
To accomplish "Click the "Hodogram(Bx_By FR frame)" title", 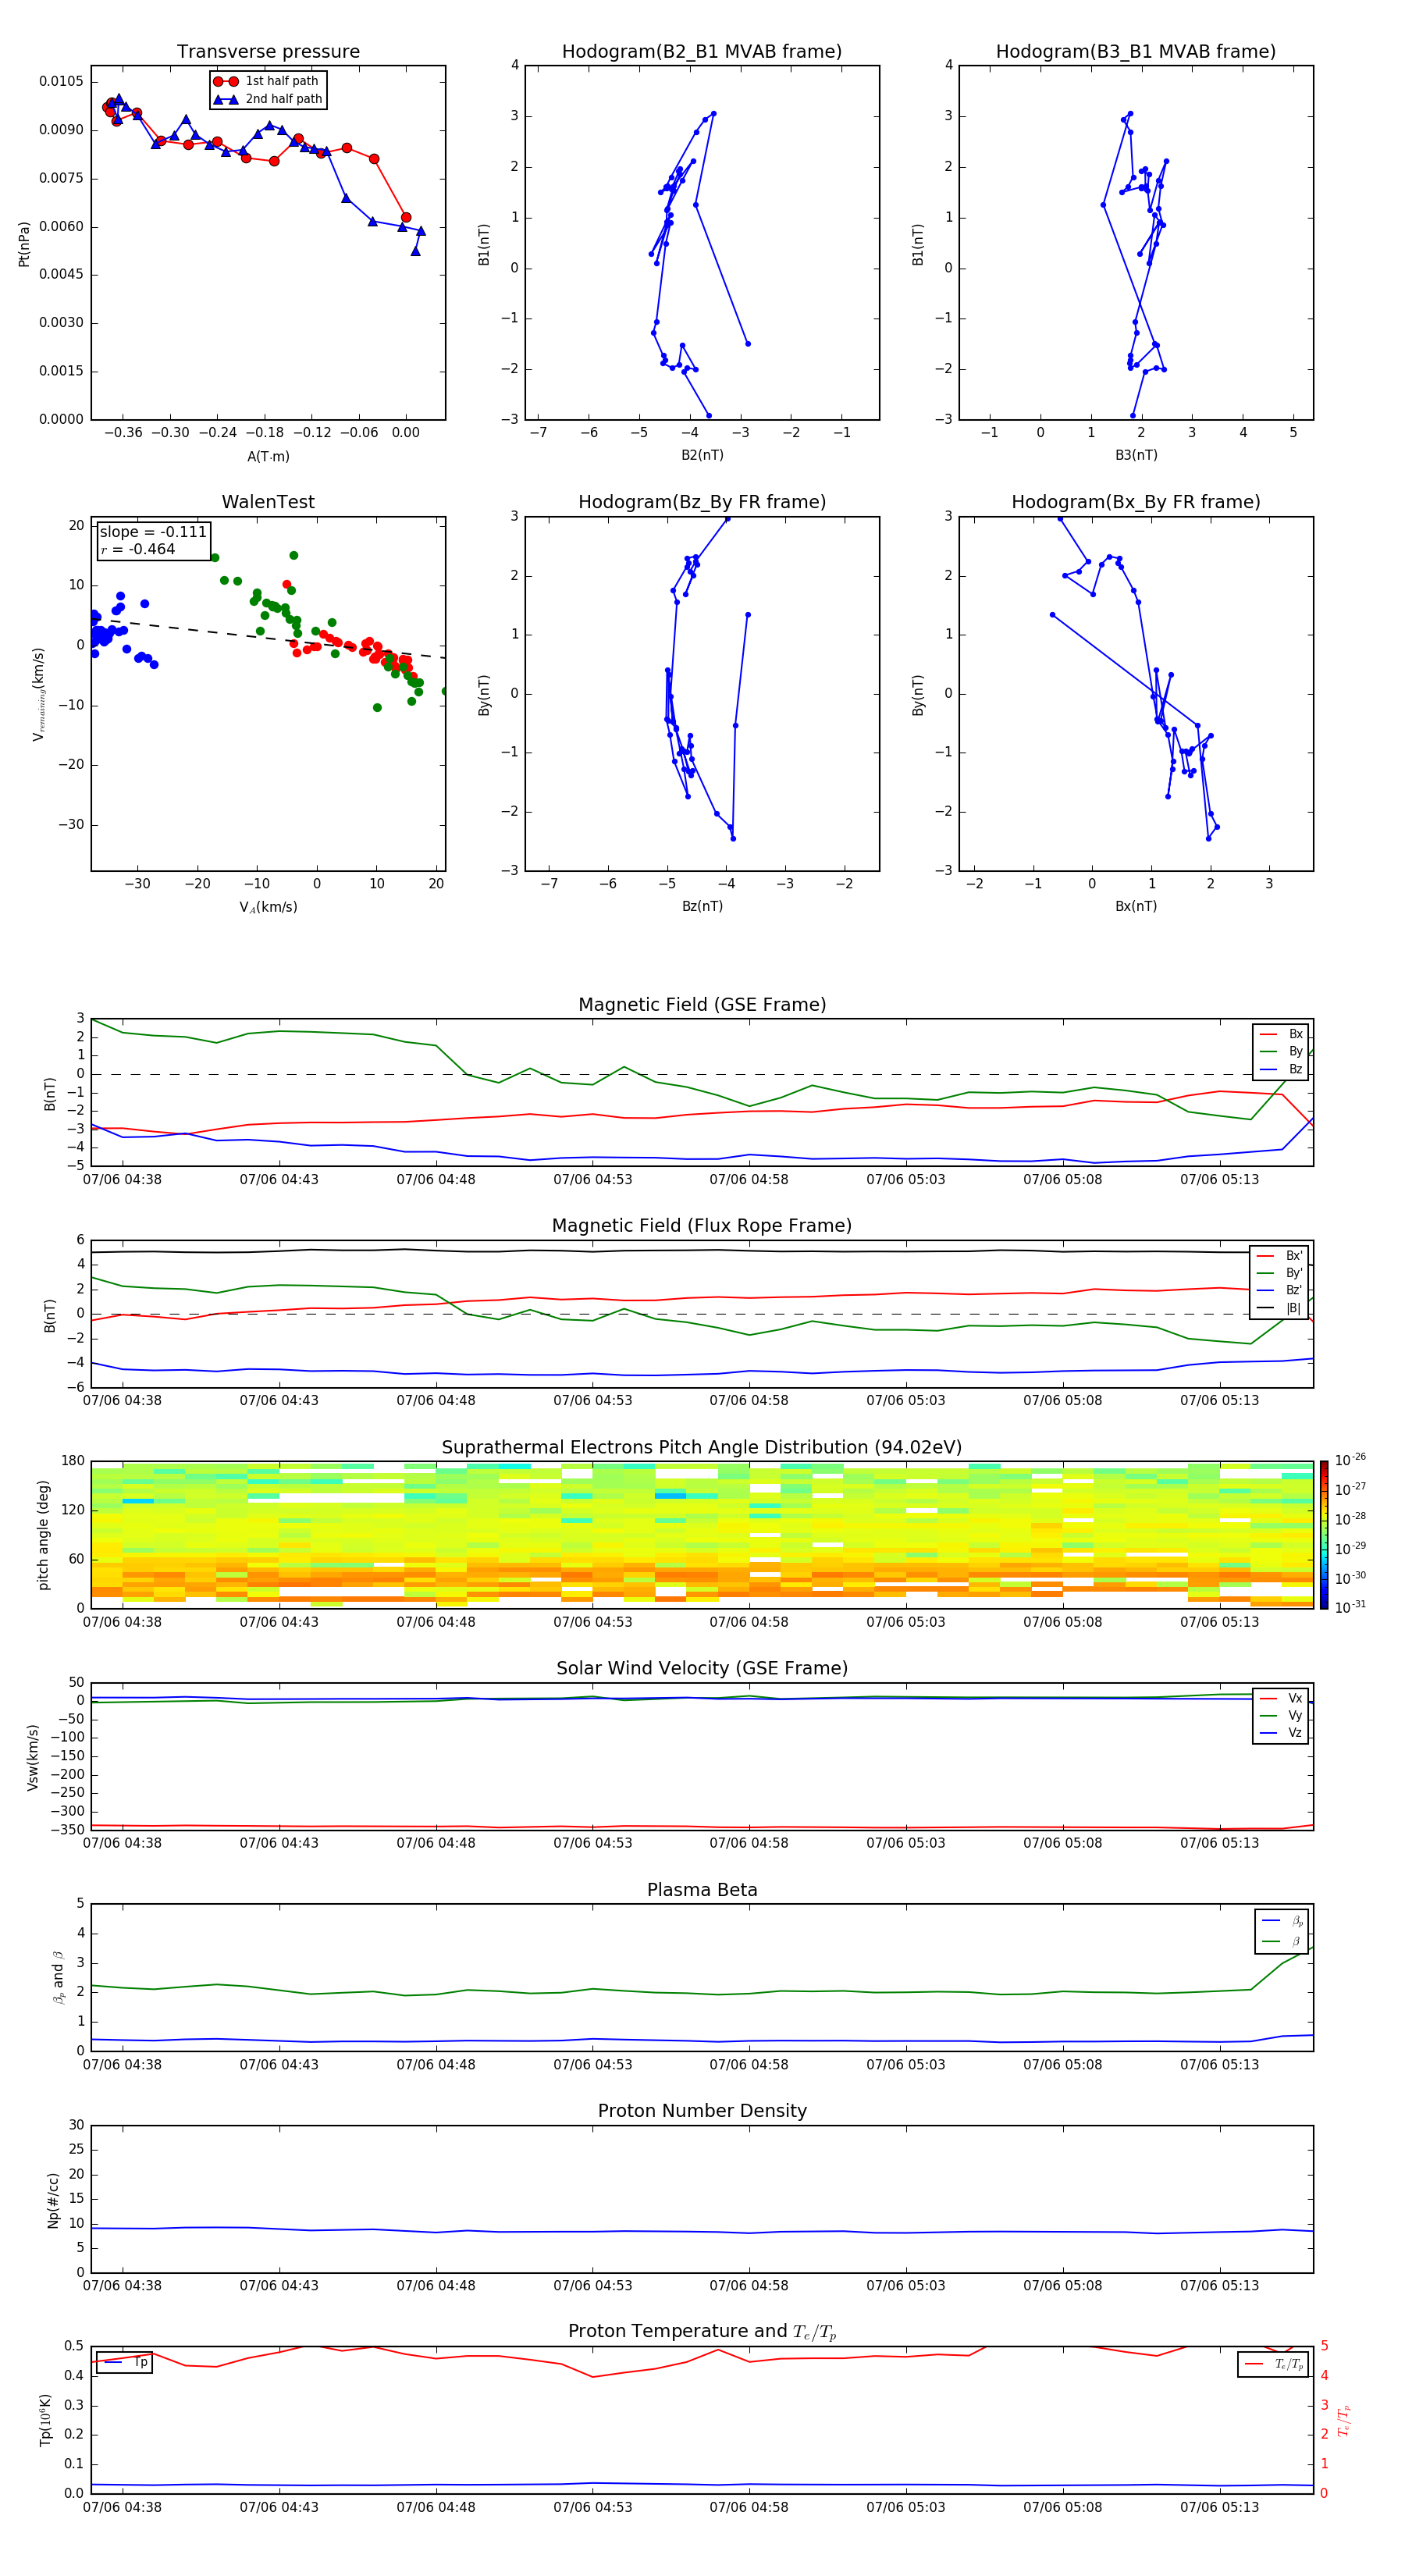I will (x=1136, y=502).
